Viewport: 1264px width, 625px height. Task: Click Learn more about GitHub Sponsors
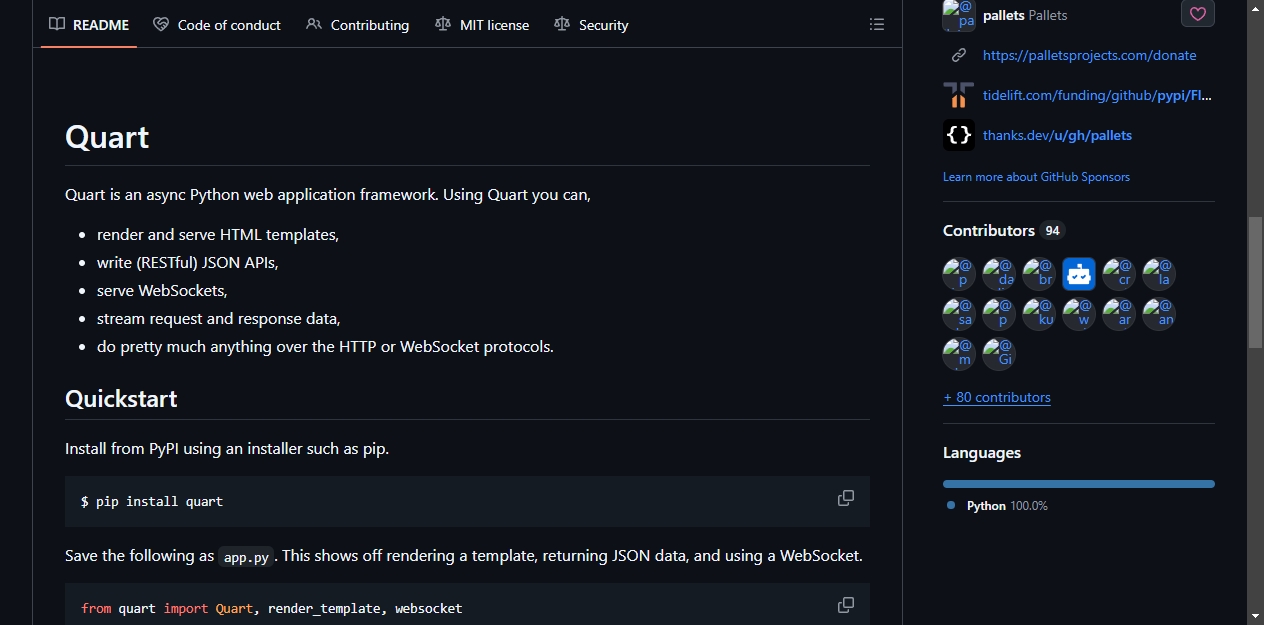tap(1036, 177)
